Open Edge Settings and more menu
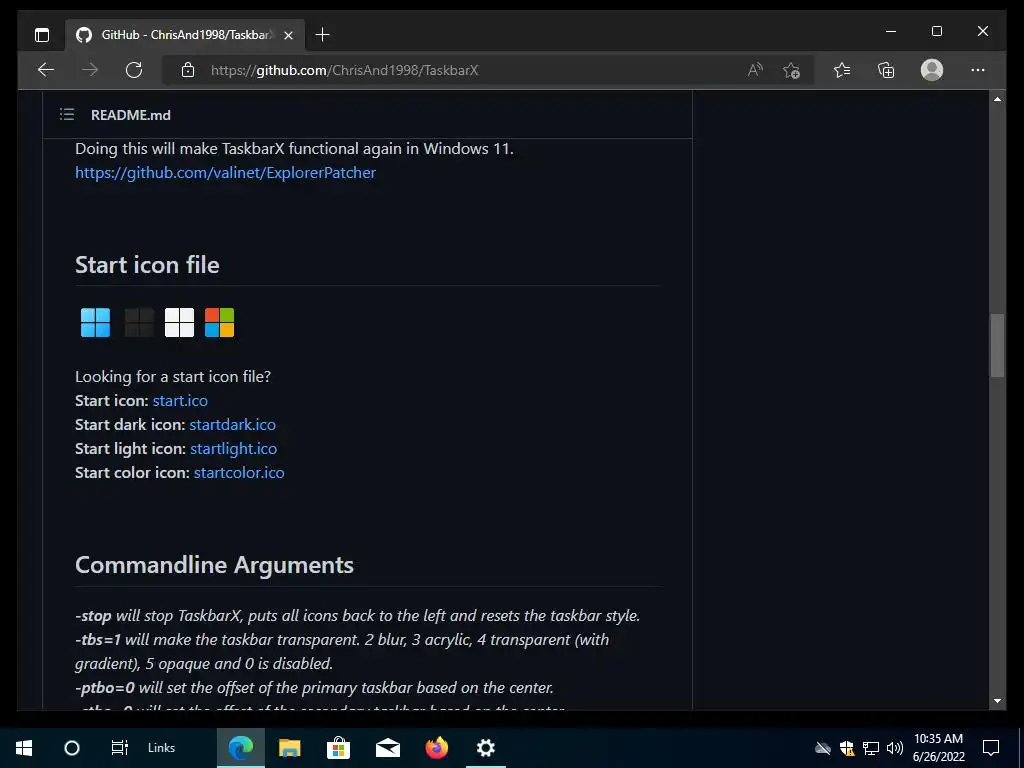 coord(978,70)
